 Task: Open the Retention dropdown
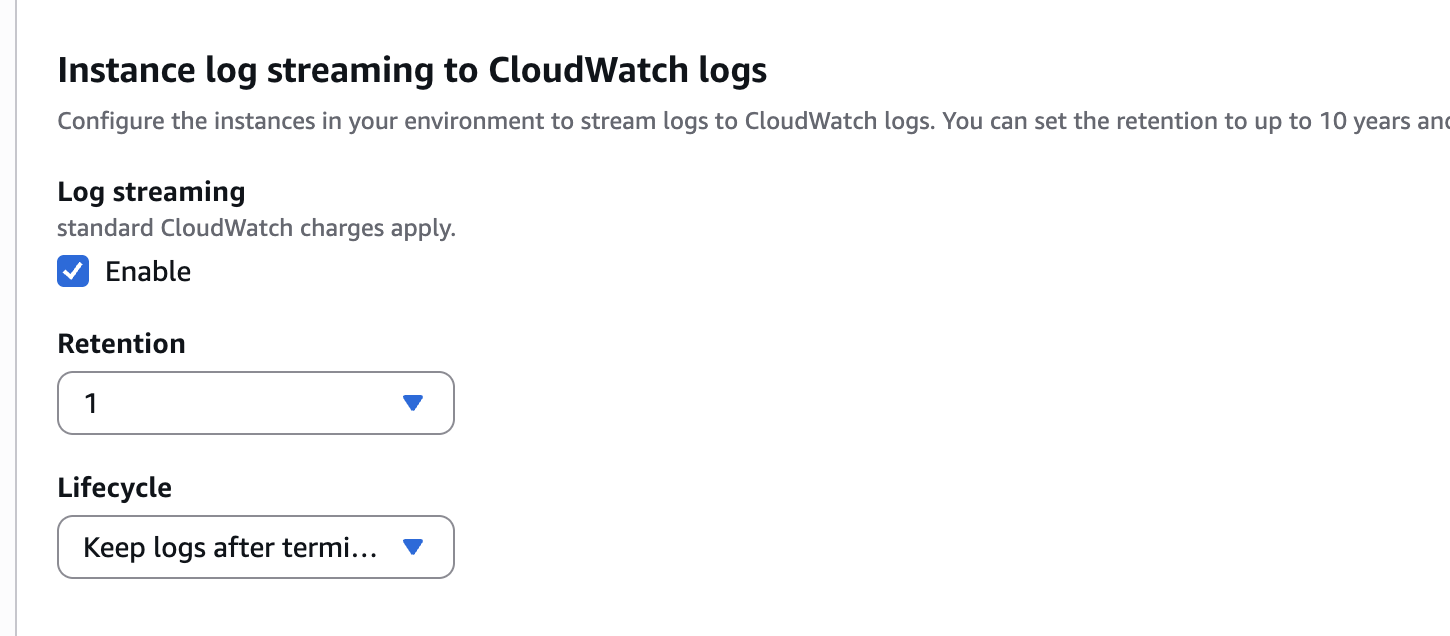click(x=256, y=403)
